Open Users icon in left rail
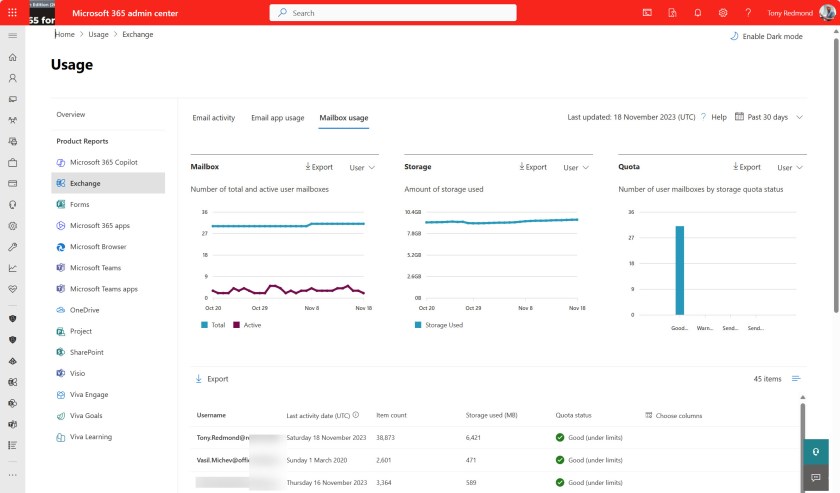 pyautogui.click(x=12, y=78)
